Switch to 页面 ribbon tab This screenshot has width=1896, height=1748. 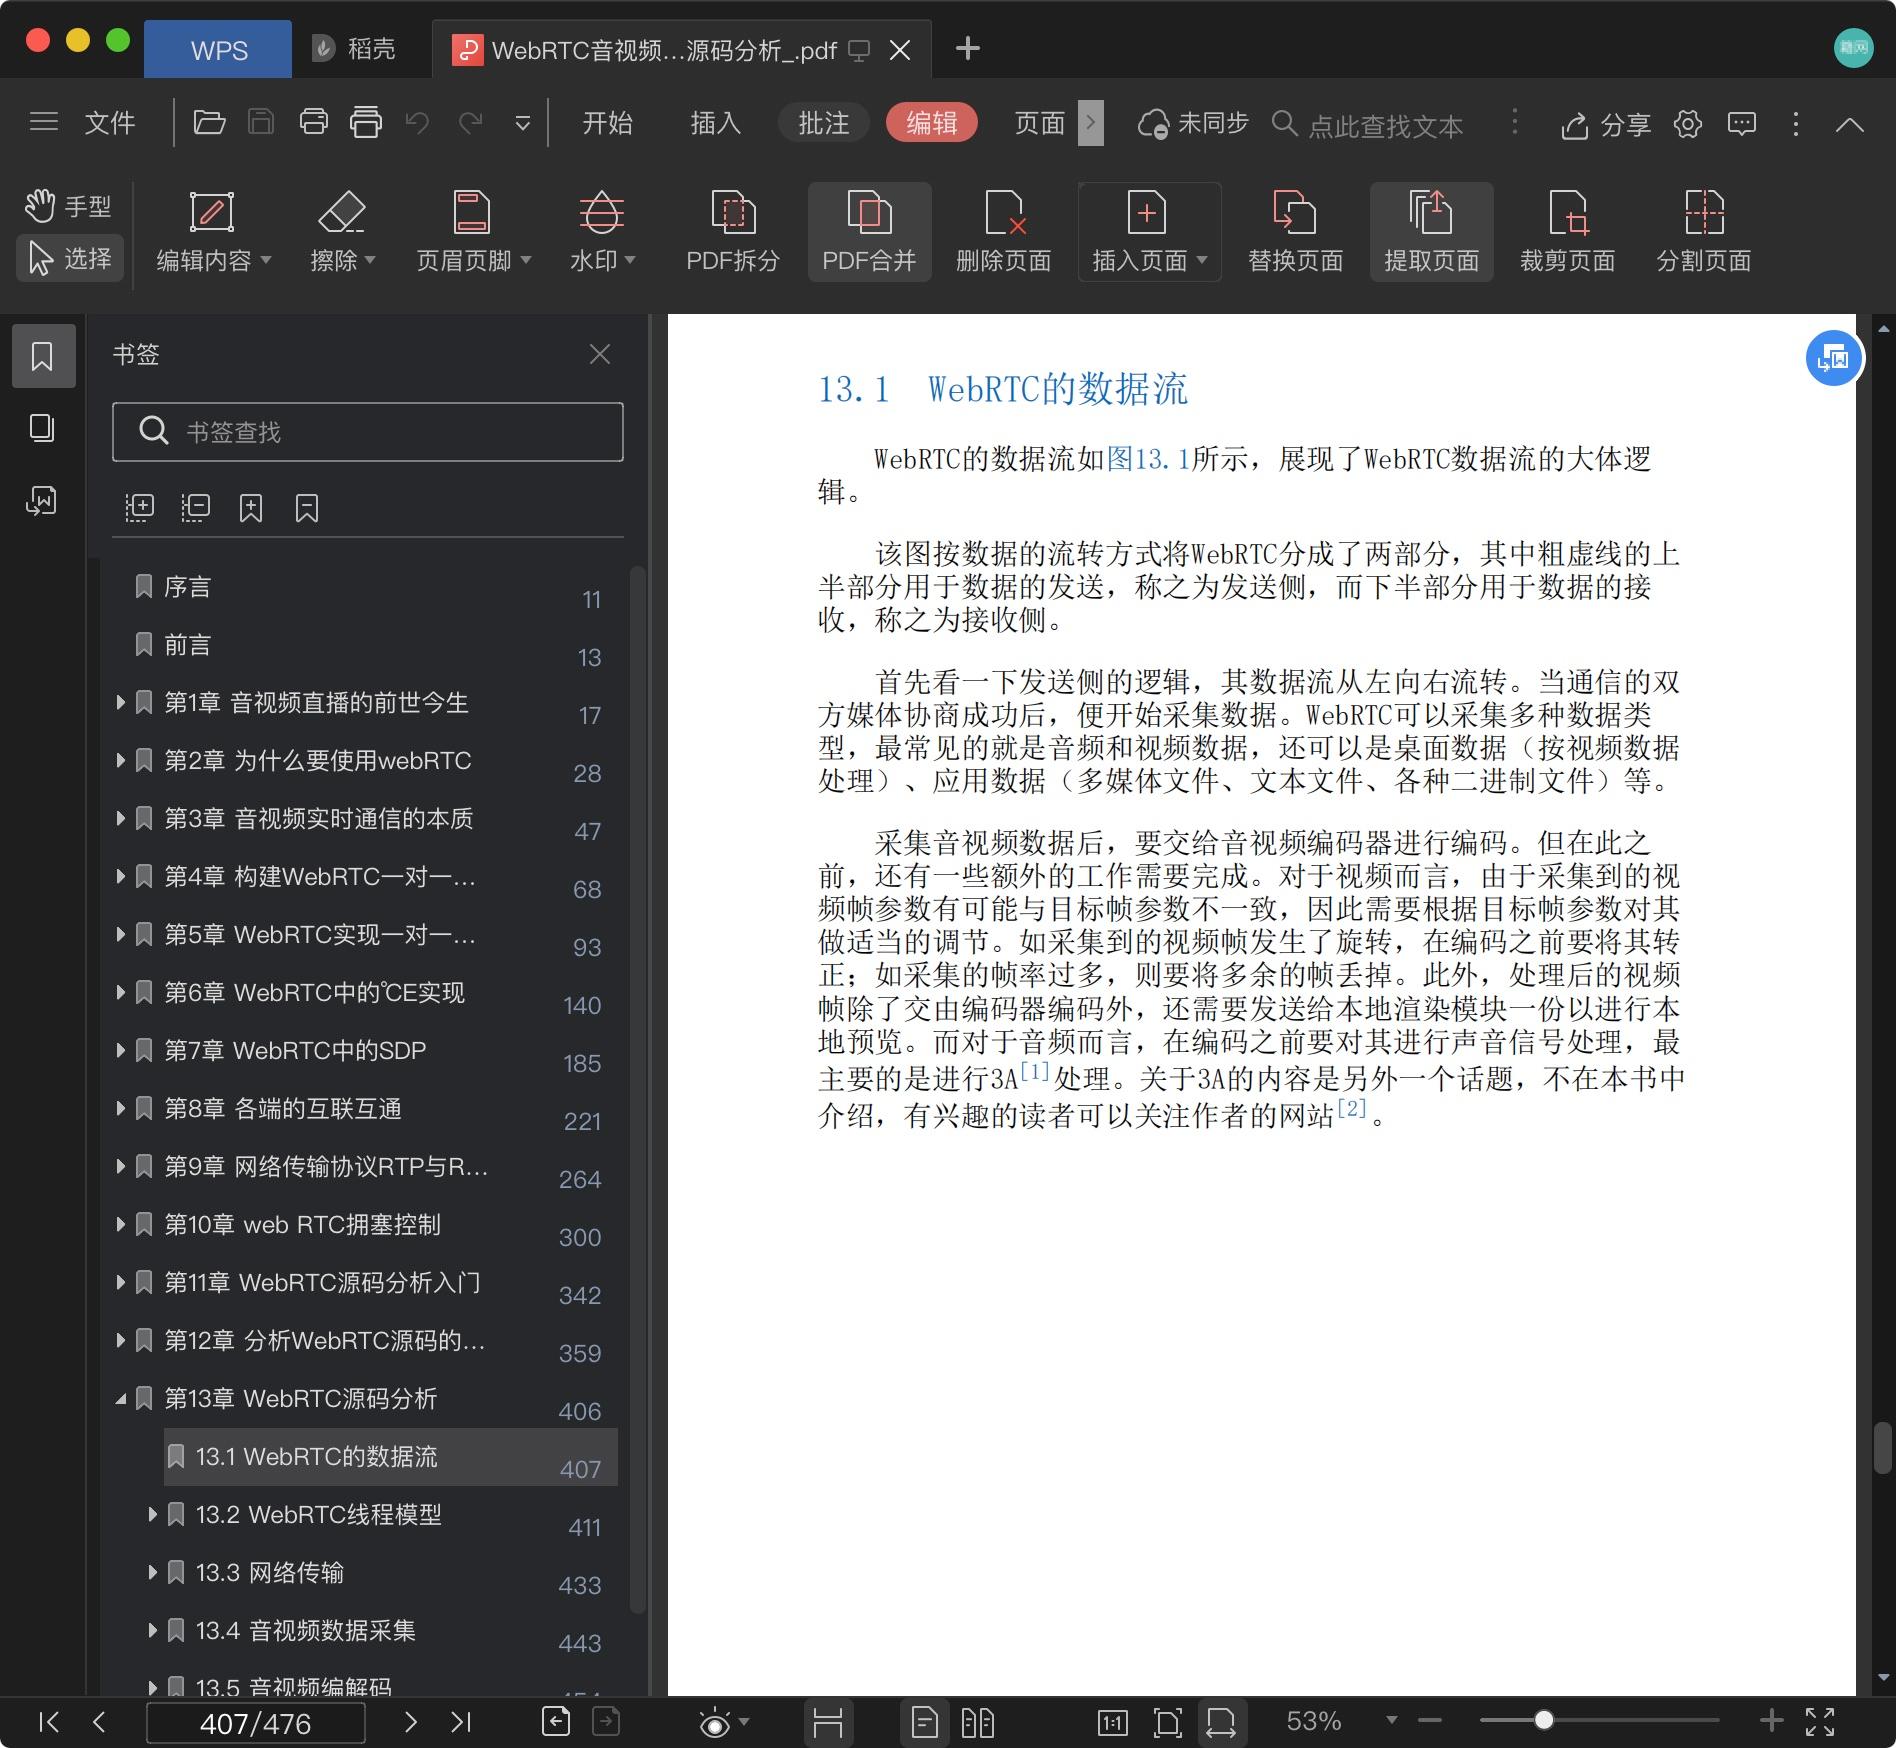coord(1040,123)
